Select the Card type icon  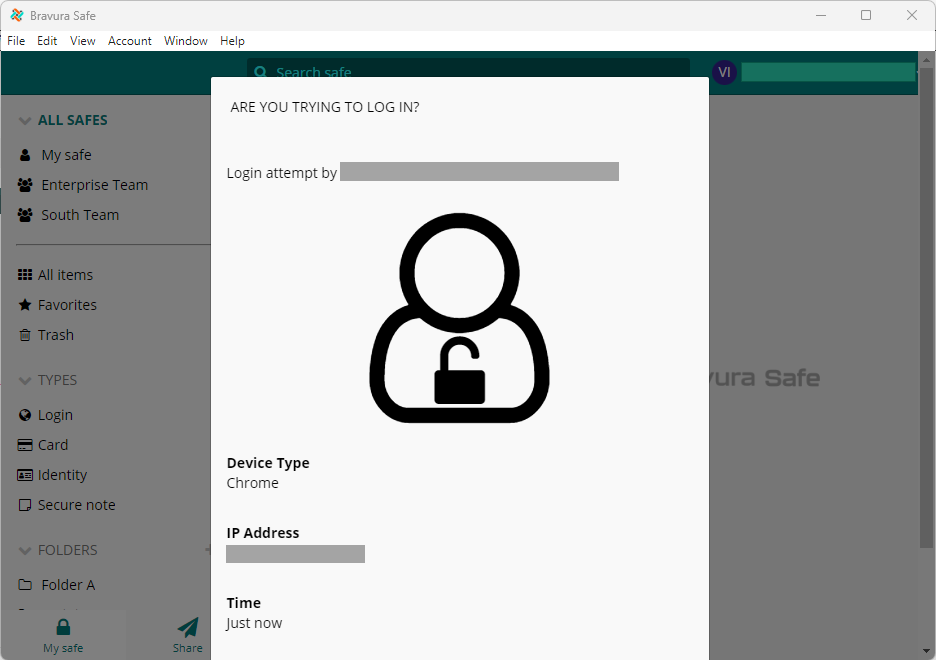[24, 444]
